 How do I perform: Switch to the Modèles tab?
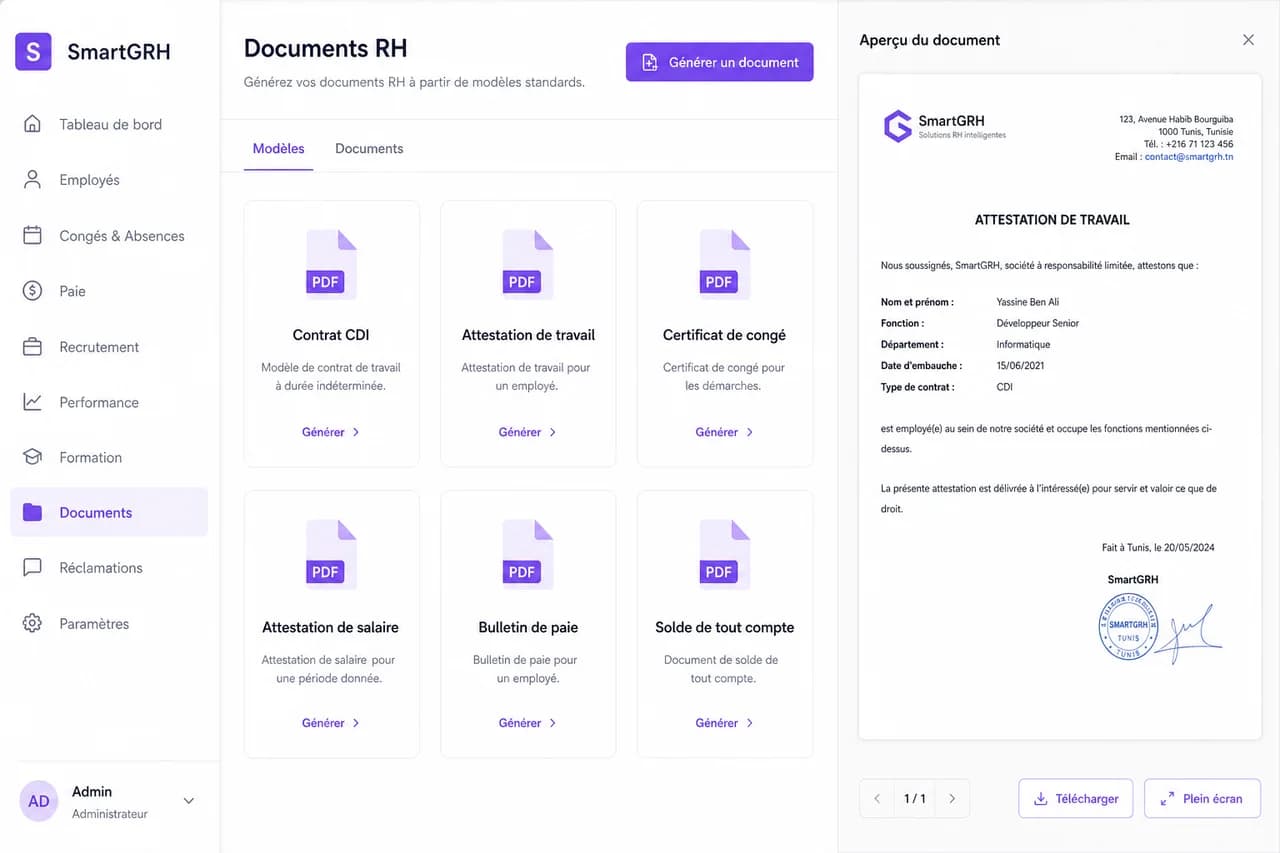point(278,148)
